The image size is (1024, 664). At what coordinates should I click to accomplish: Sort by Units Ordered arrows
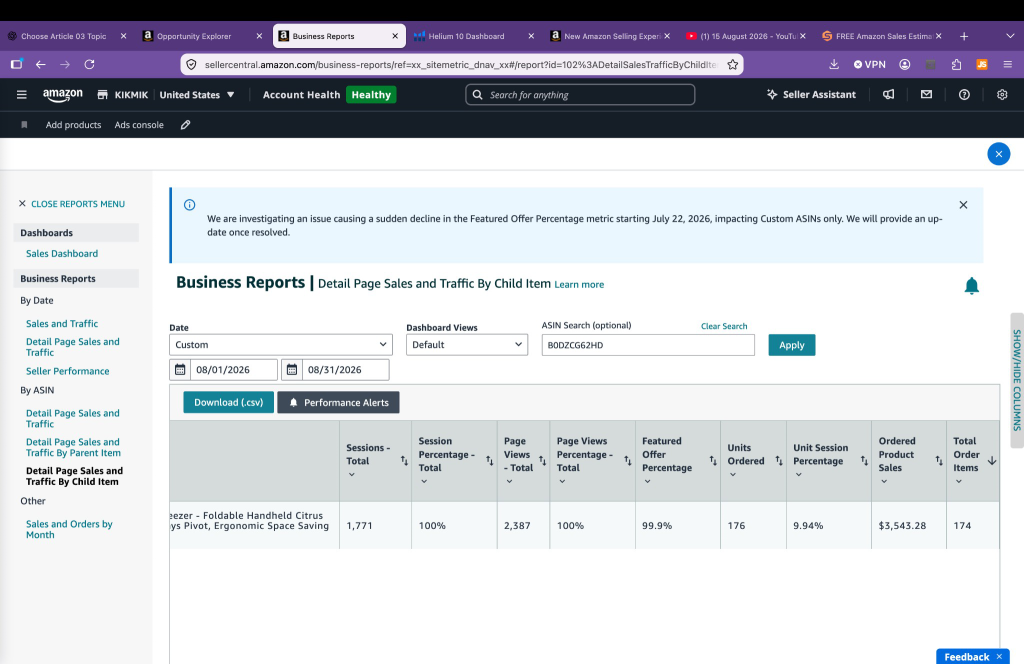click(778, 461)
